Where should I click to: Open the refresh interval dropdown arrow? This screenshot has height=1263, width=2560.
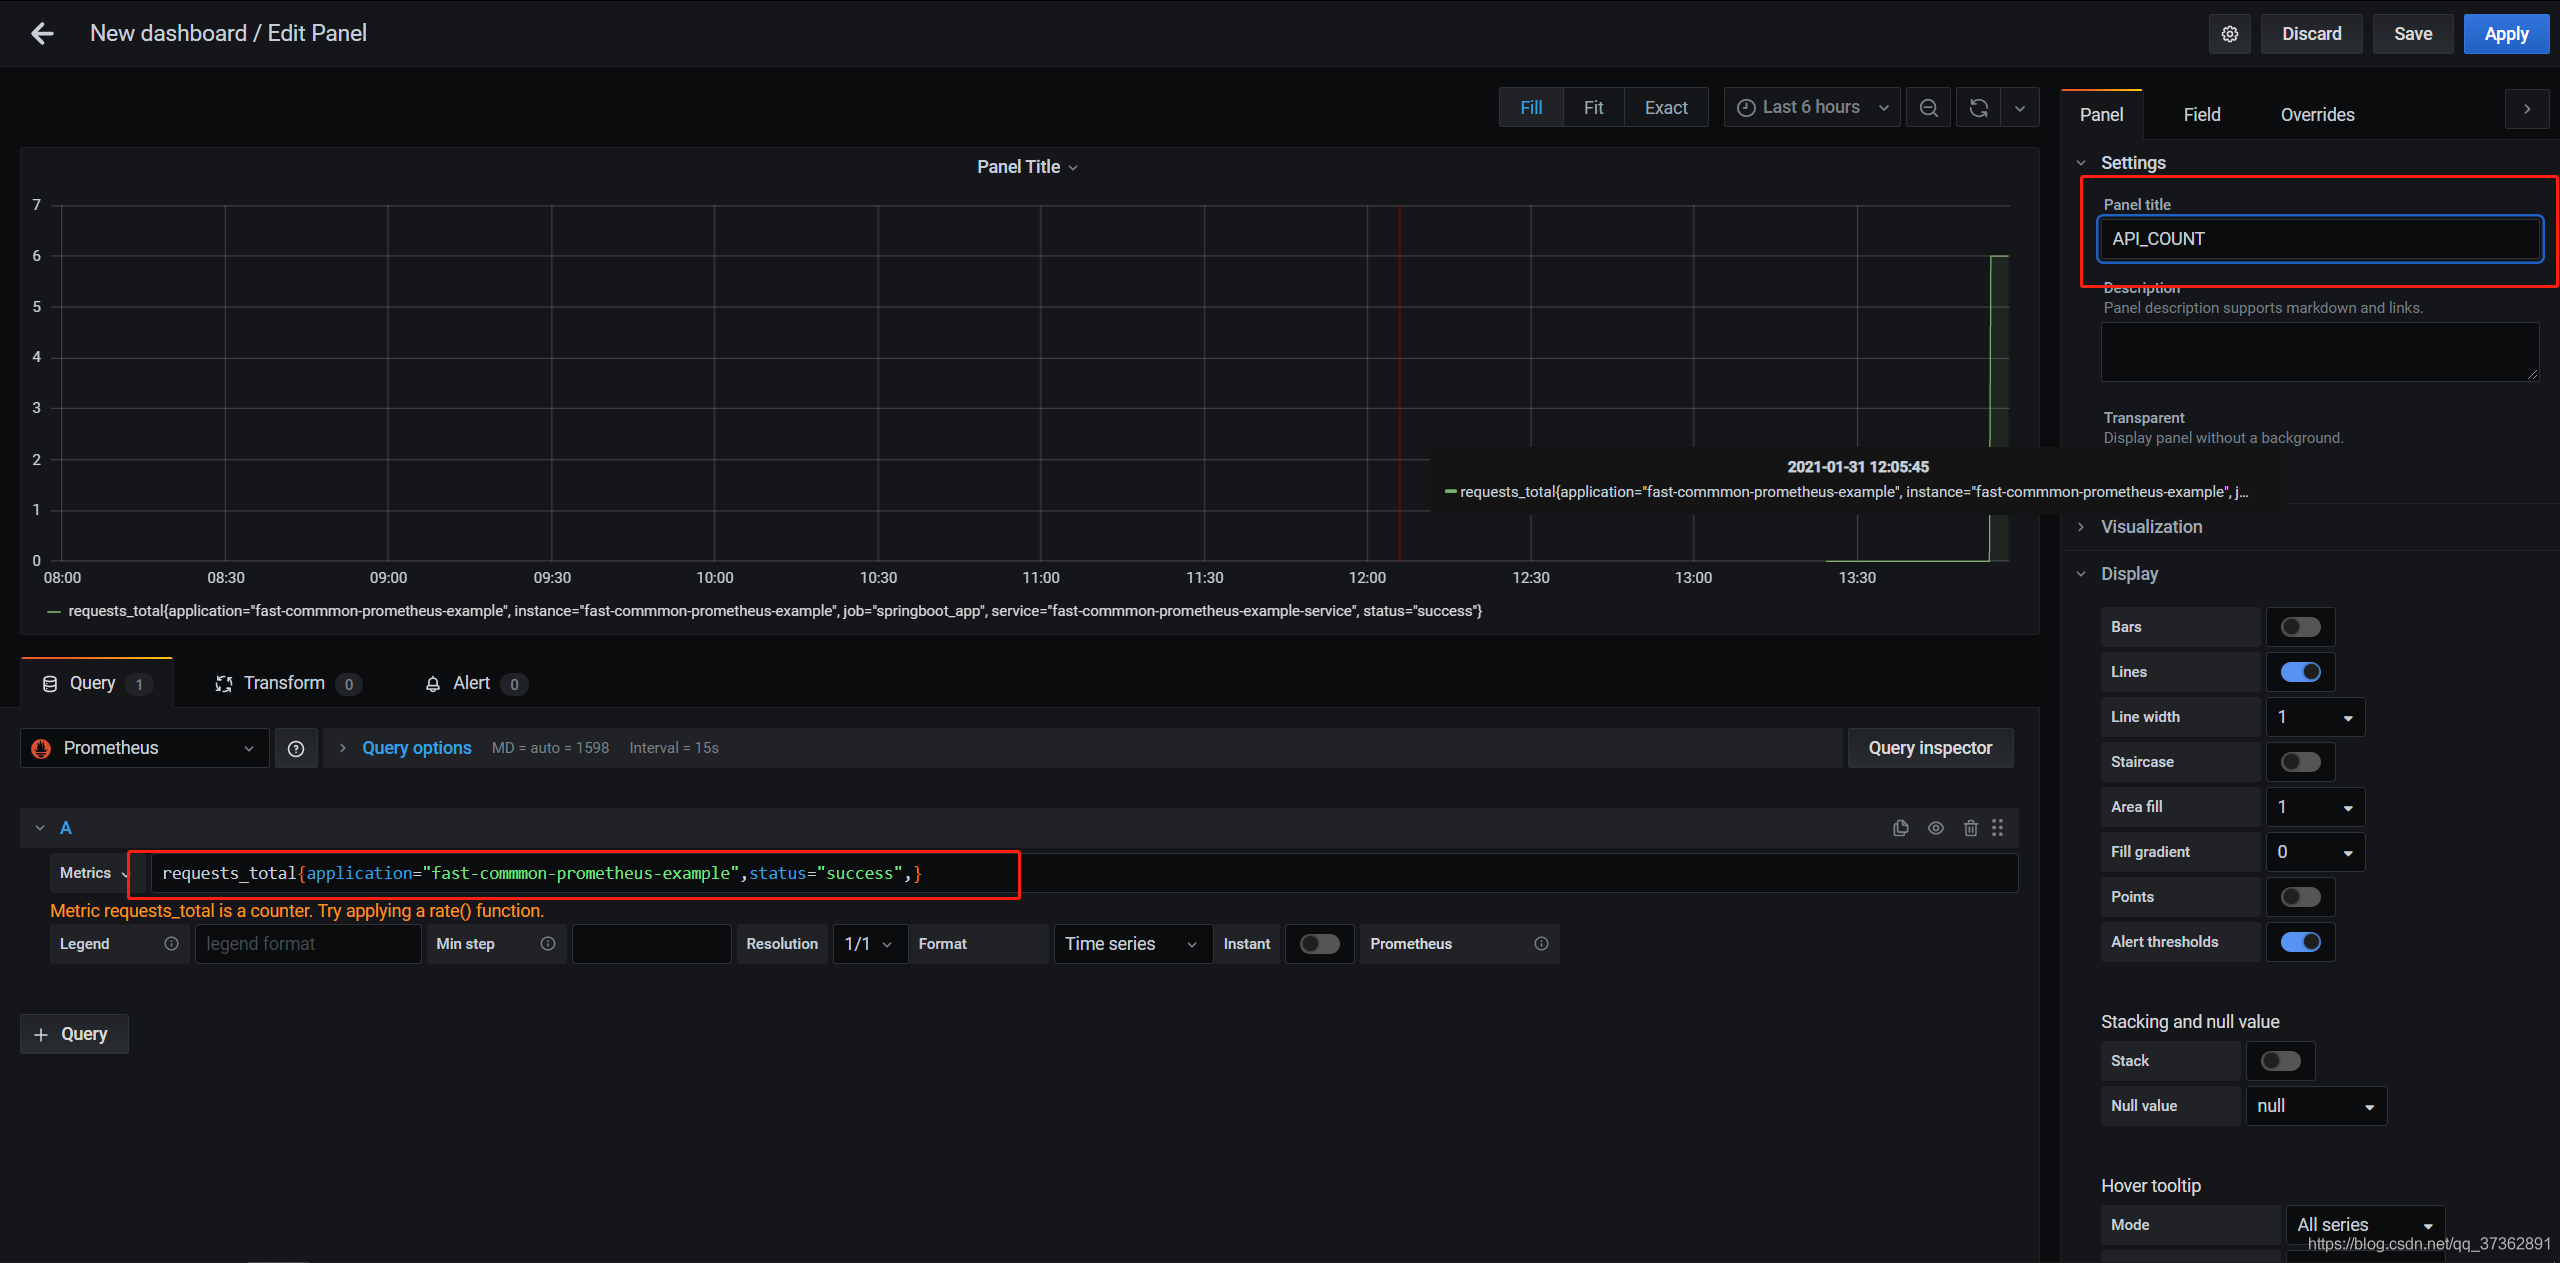click(2020, 108)
